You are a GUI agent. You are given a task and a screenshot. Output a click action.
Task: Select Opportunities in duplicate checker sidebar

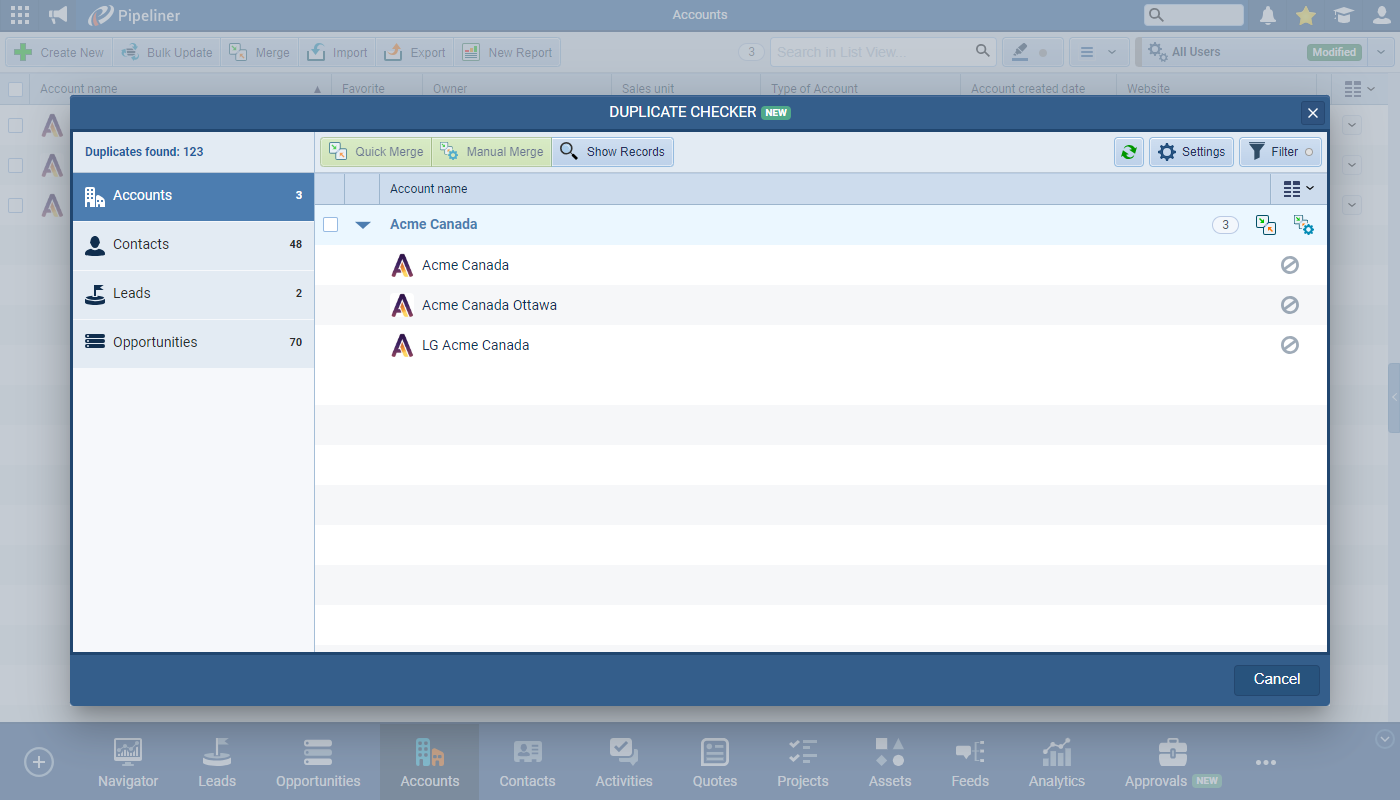pos(193,343)
